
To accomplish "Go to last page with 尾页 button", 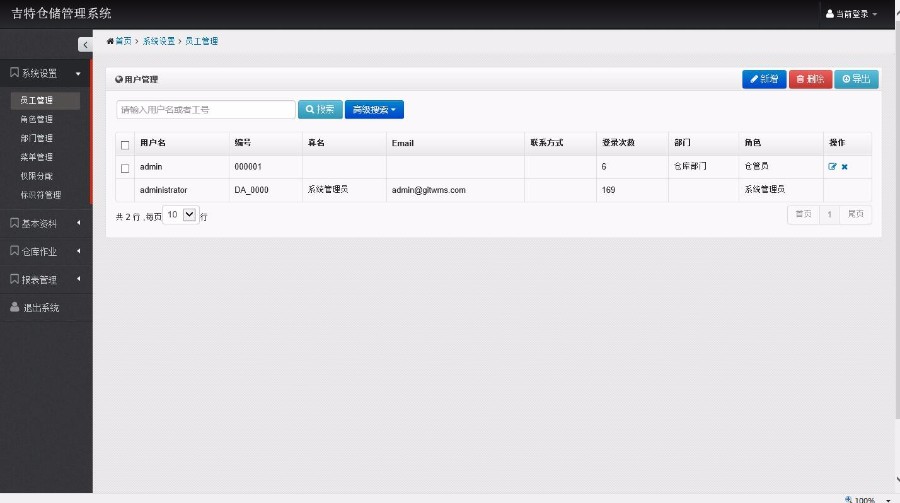I will [855, 214].
